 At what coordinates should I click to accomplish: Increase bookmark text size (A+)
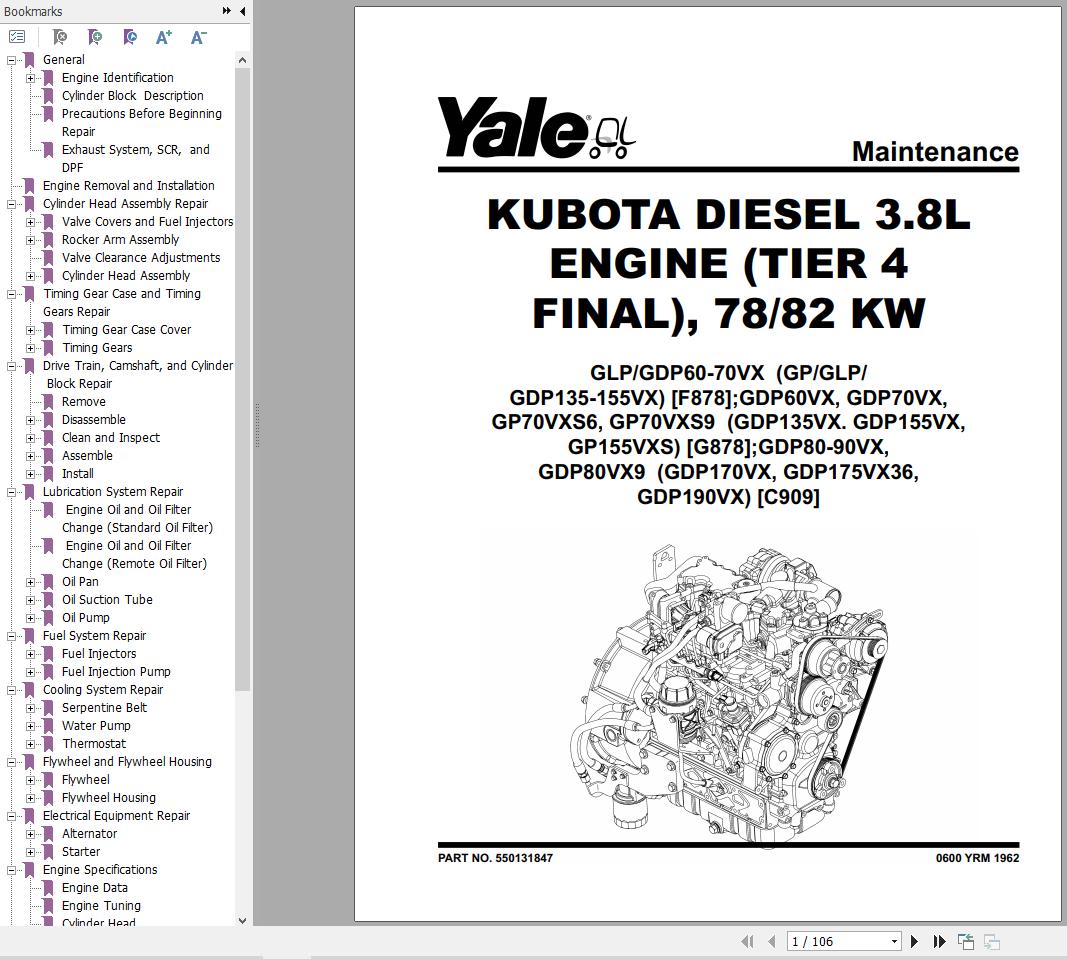[163, 37]
